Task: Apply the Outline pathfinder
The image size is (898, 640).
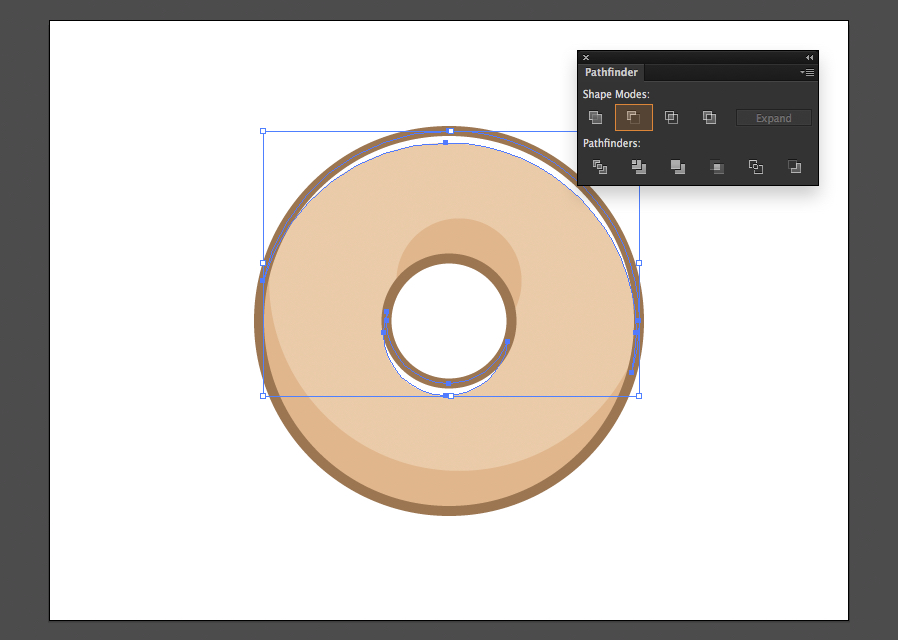Action: coord(755,167)
